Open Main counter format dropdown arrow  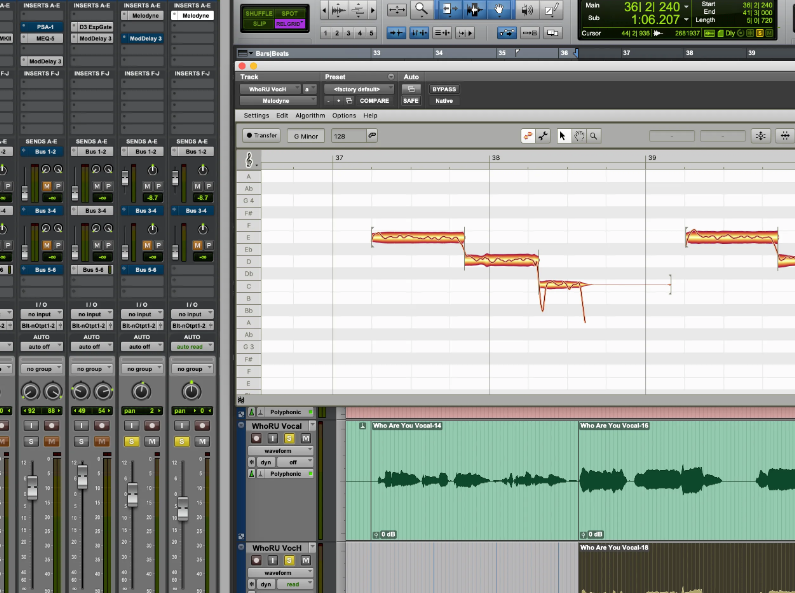click(686, 7)
